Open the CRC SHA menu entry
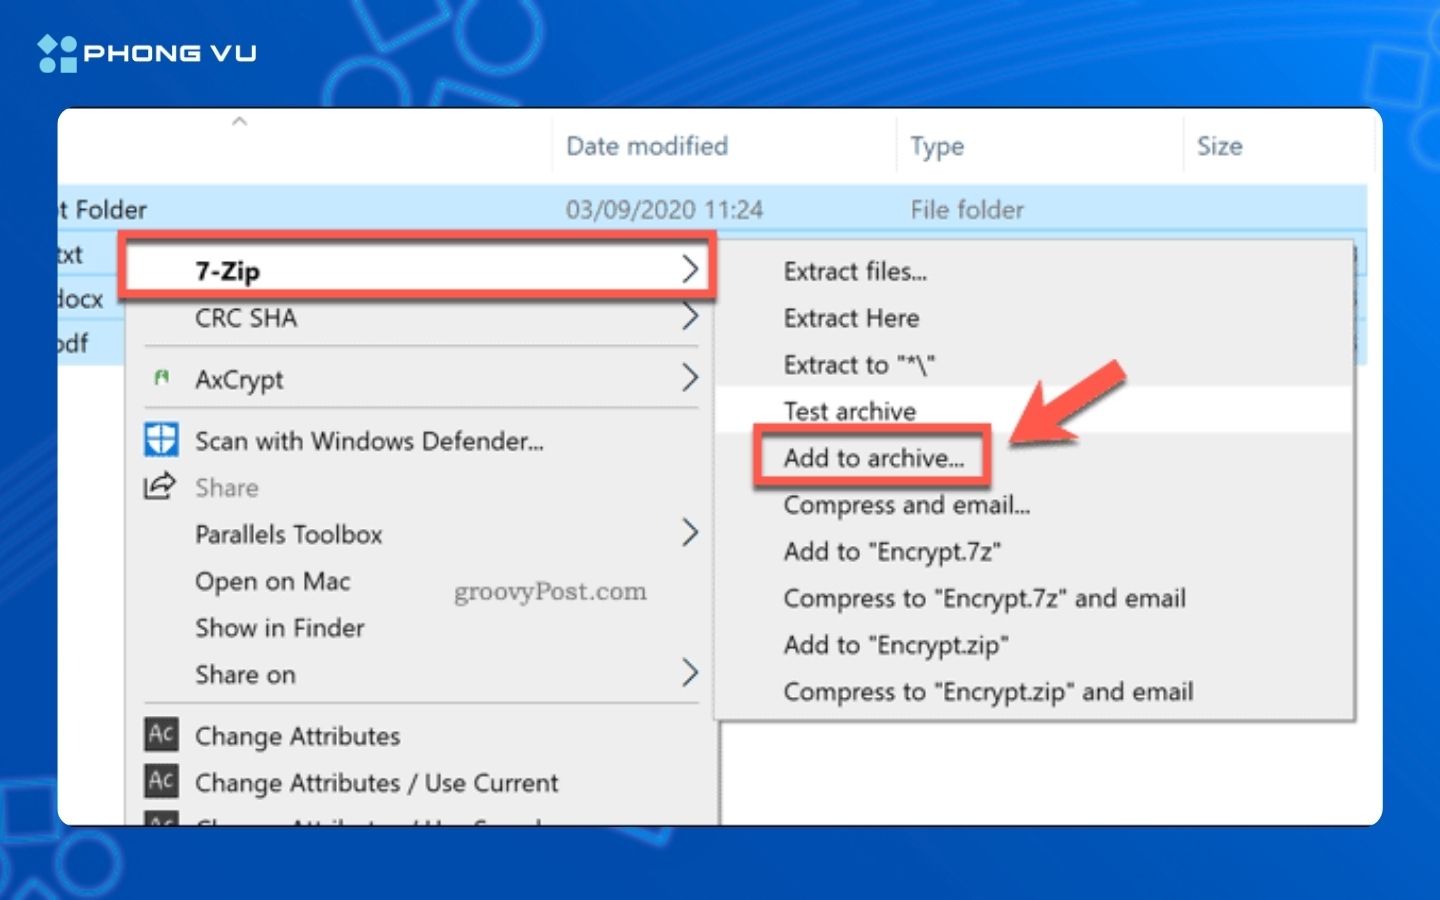 point(422,318)
